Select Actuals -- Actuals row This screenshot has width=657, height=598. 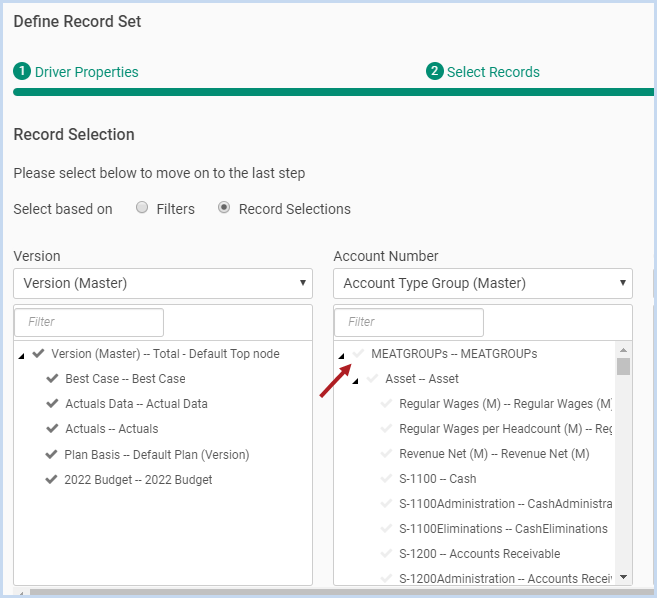tap(112, 429)
